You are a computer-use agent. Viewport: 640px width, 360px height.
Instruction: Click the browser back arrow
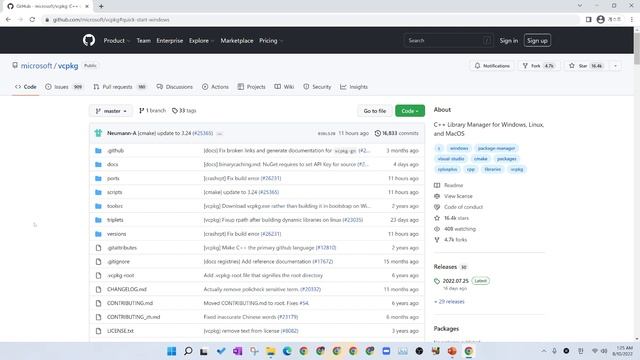8,20
